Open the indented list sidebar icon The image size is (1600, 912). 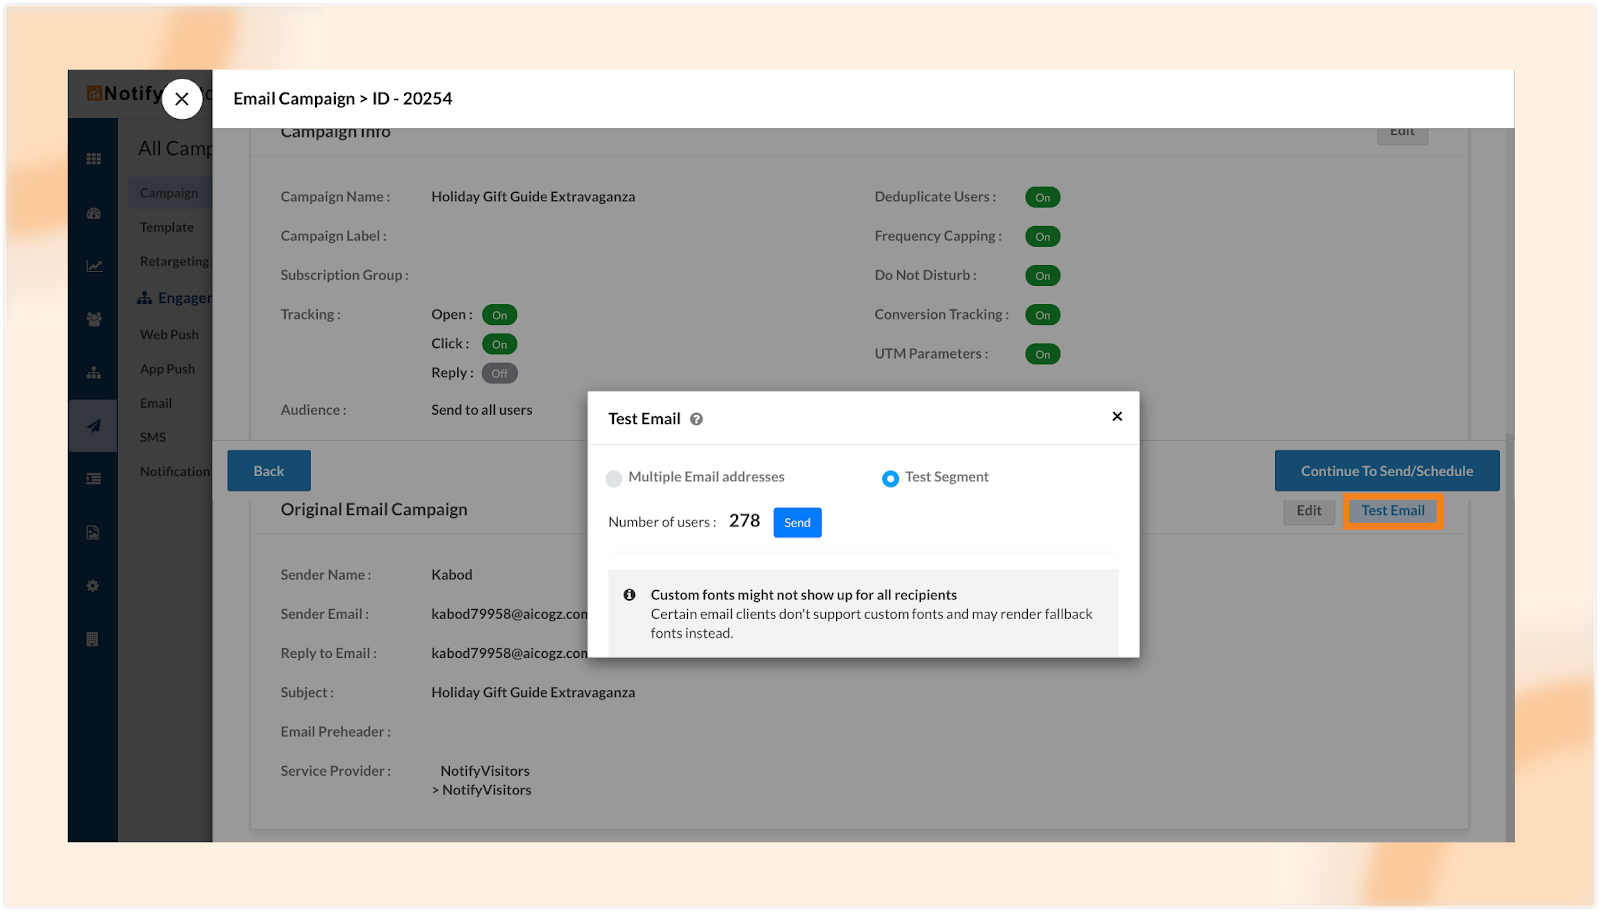(94, 479)
